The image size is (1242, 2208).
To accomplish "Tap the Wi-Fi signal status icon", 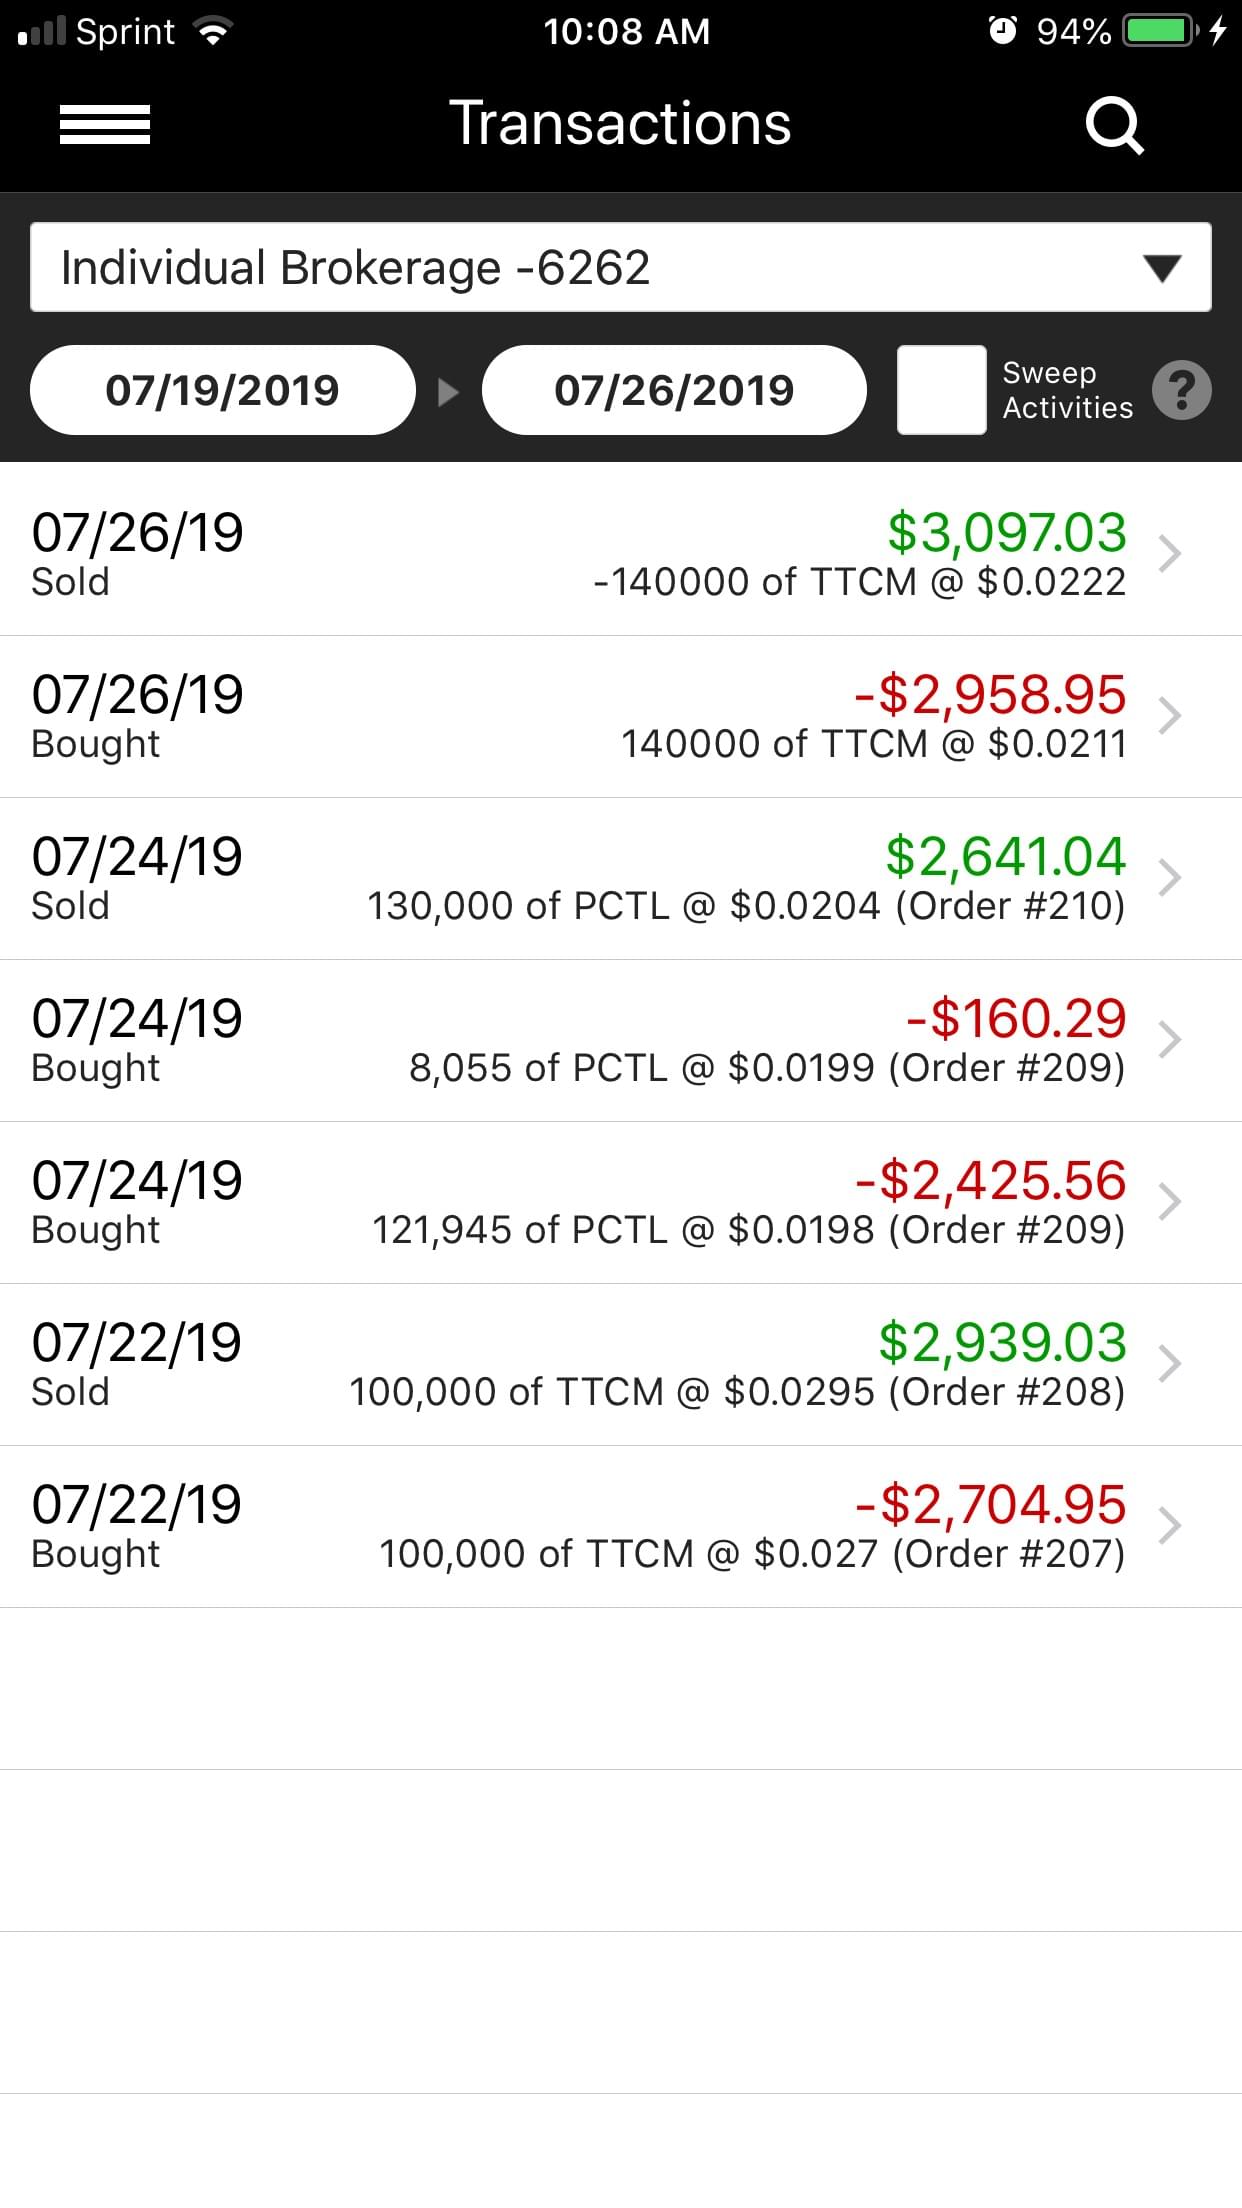I will (212, 32).
